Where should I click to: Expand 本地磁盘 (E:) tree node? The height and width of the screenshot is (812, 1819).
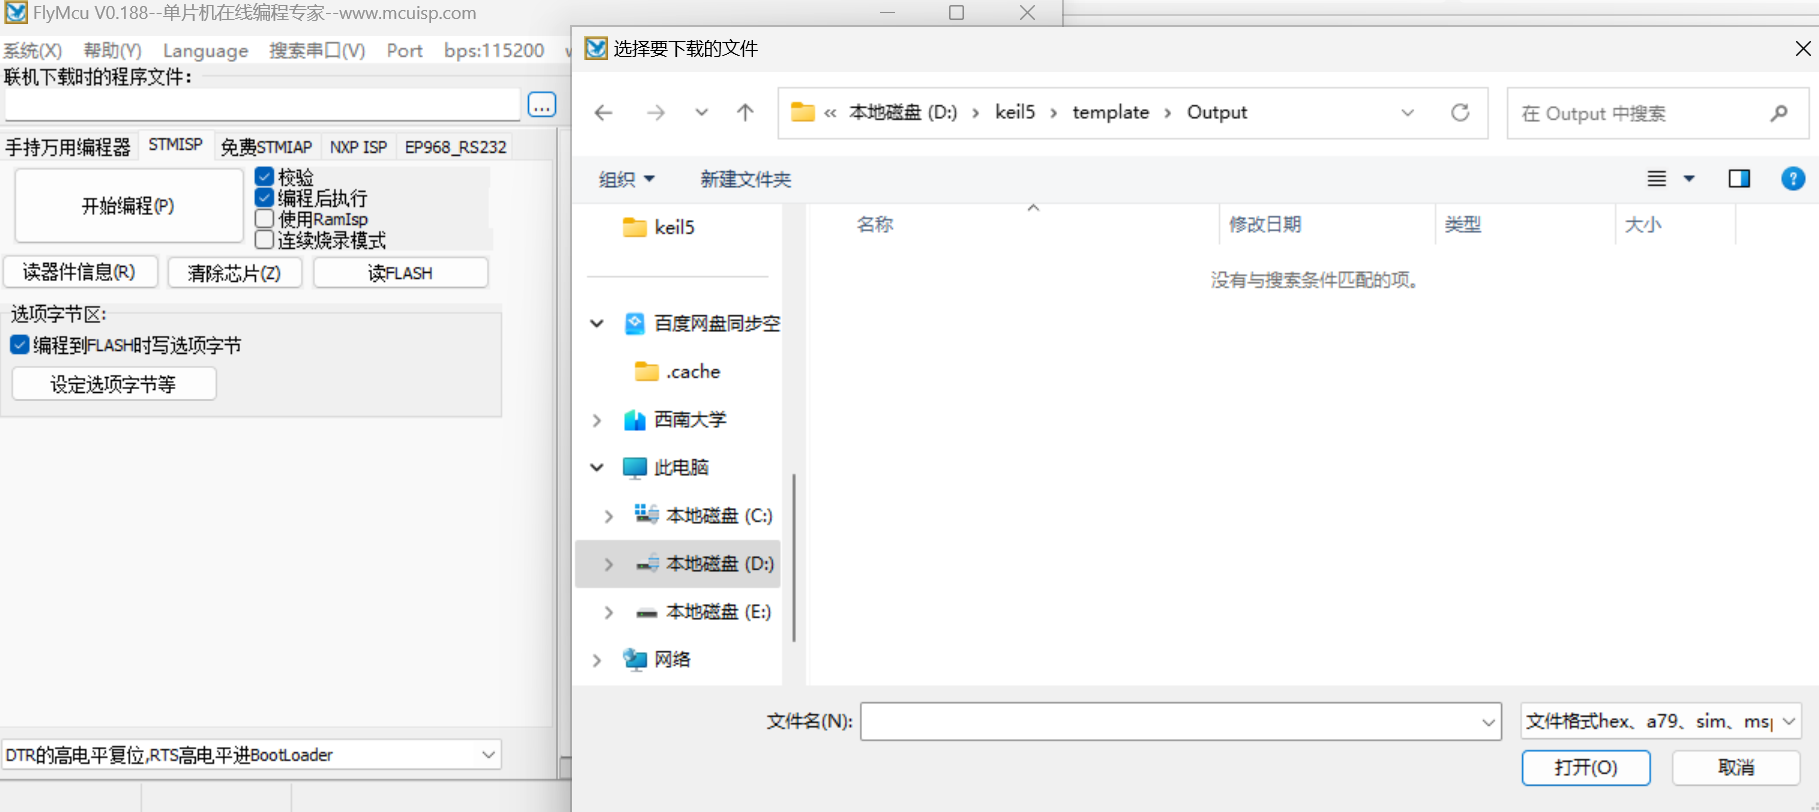(x=608, y=612)
